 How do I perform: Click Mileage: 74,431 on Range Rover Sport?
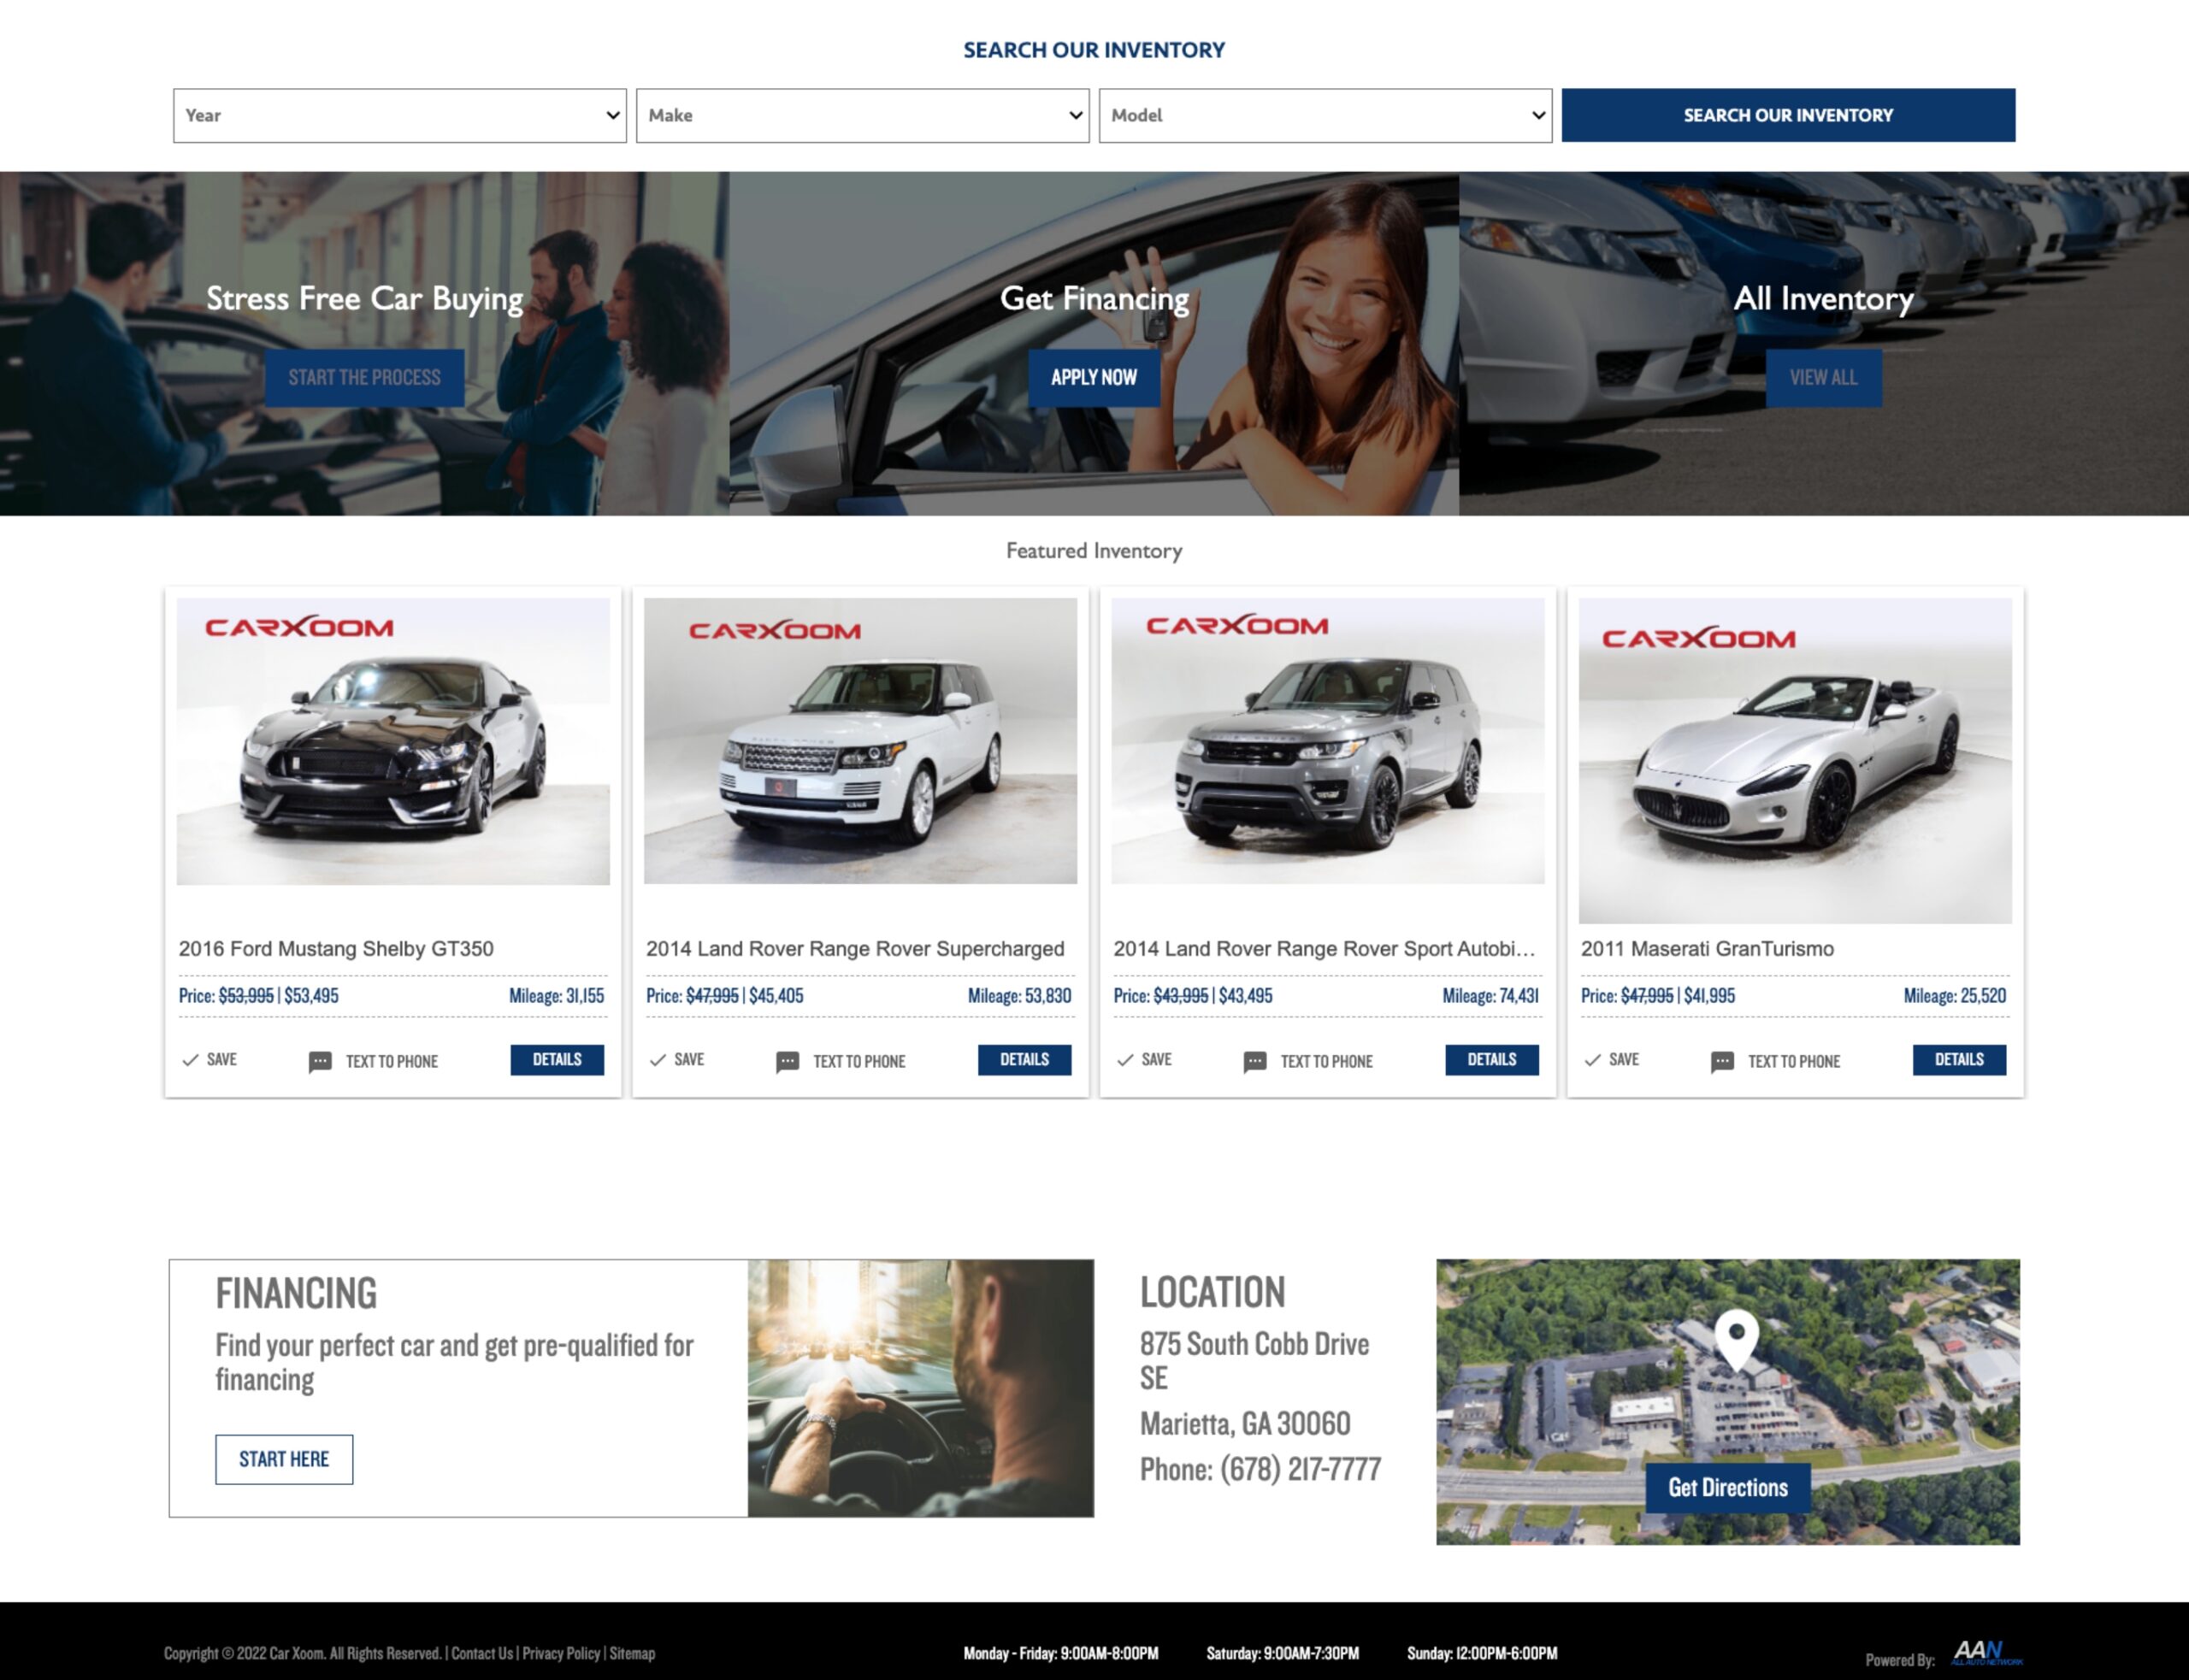coord(1490,996)
